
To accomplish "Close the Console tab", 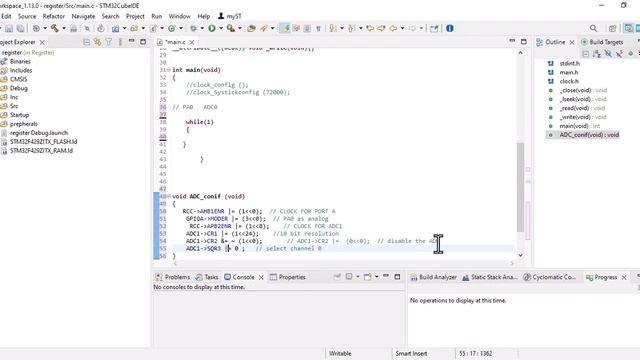I will (x=261, y=277).
